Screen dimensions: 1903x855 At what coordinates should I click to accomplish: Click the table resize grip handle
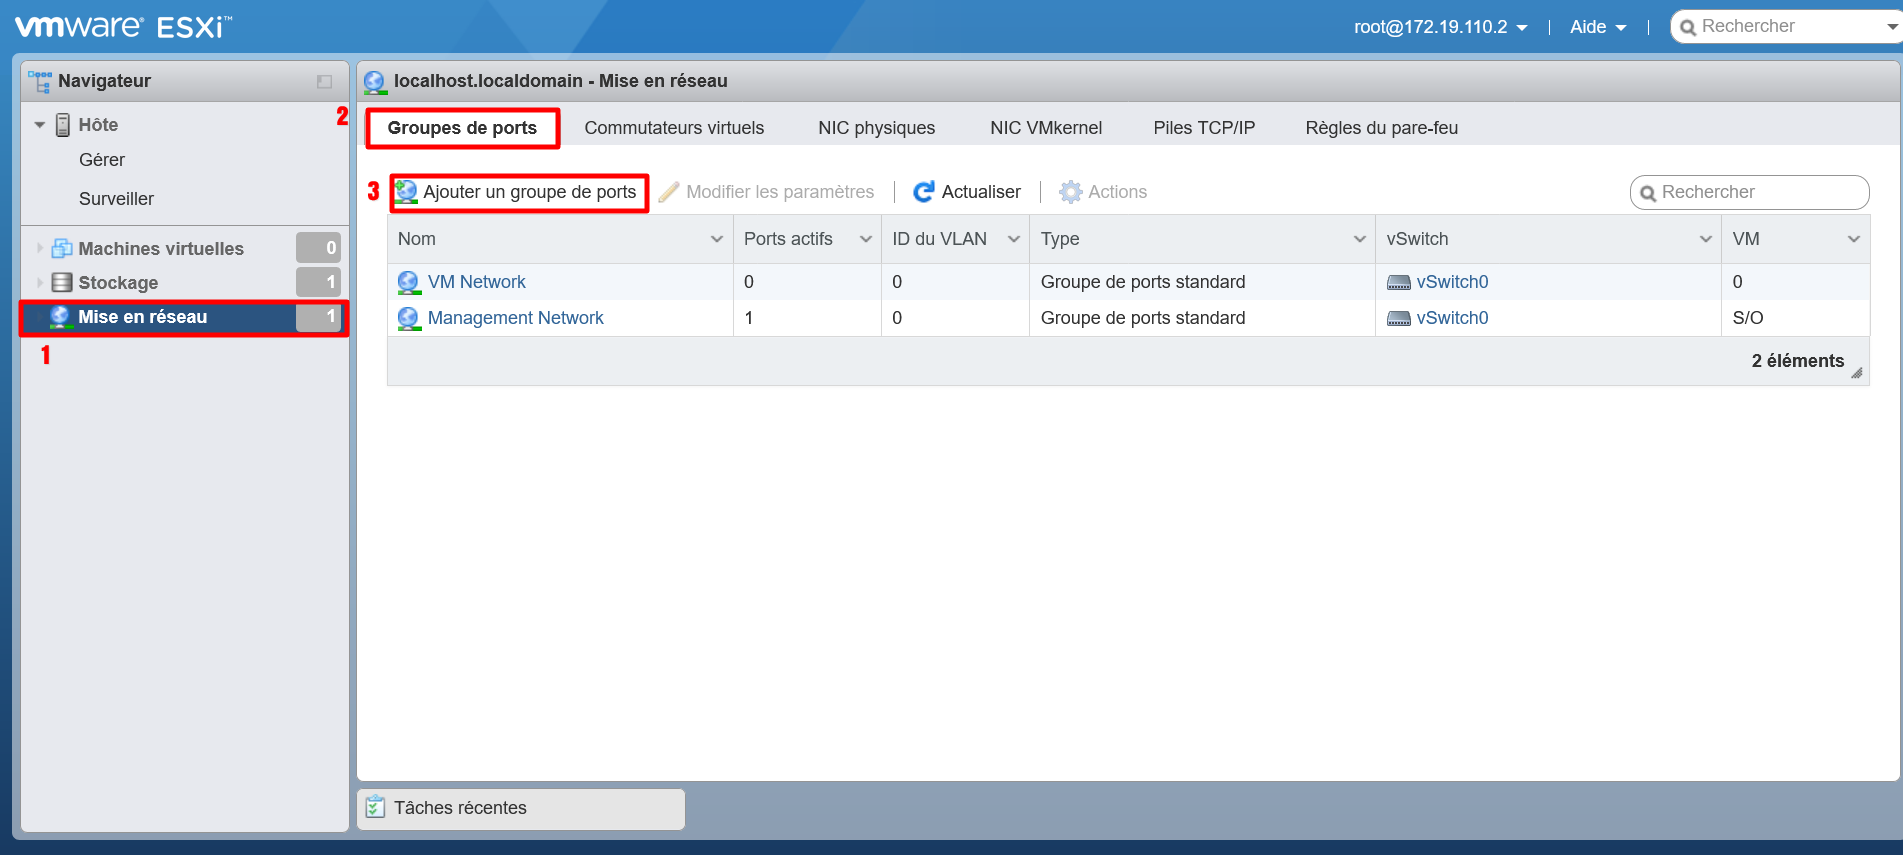click(1856, 373)
